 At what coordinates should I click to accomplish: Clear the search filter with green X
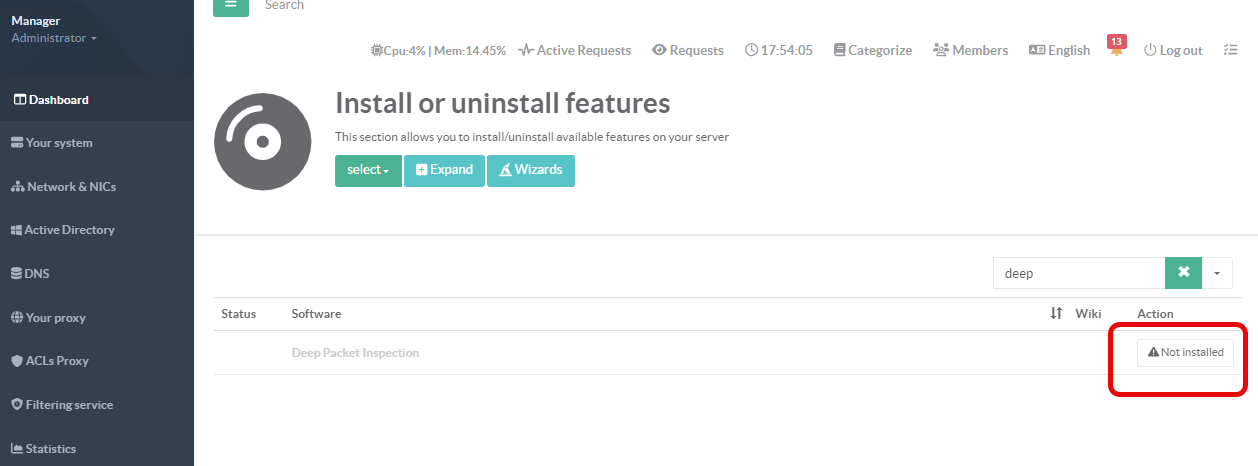(x=1183, y=273)
